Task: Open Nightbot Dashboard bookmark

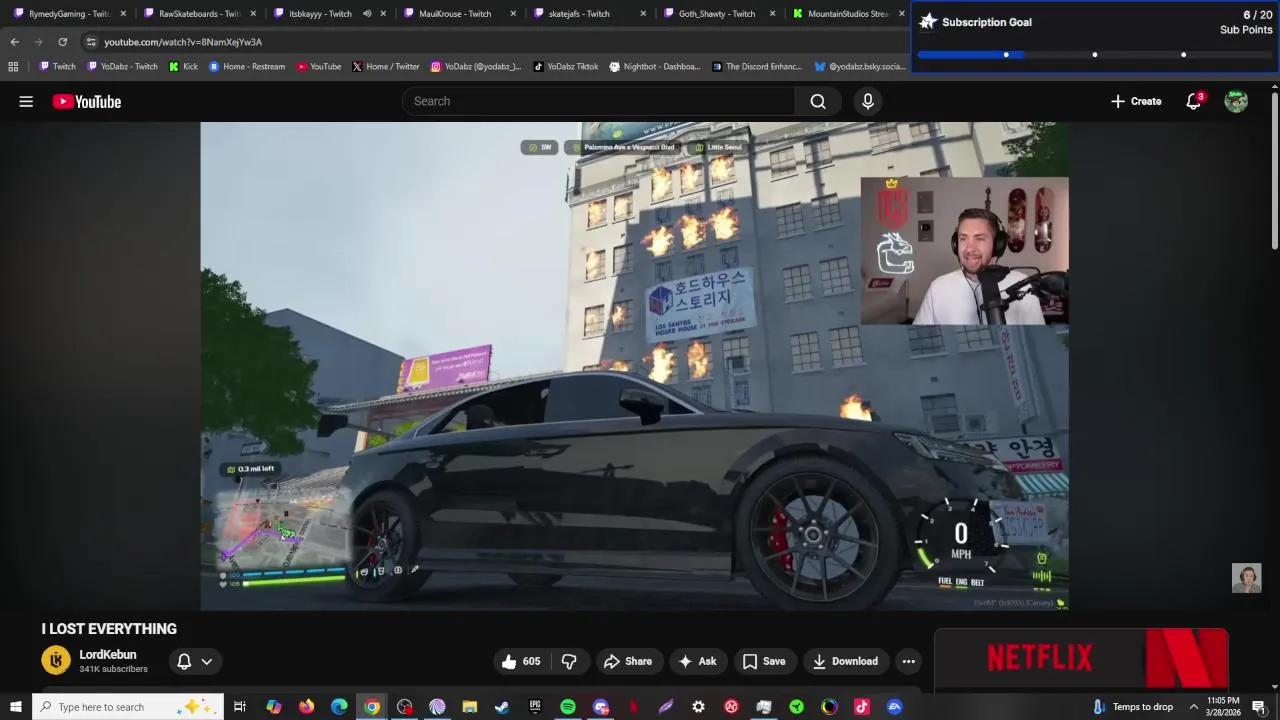Action: tap(655, 67)
